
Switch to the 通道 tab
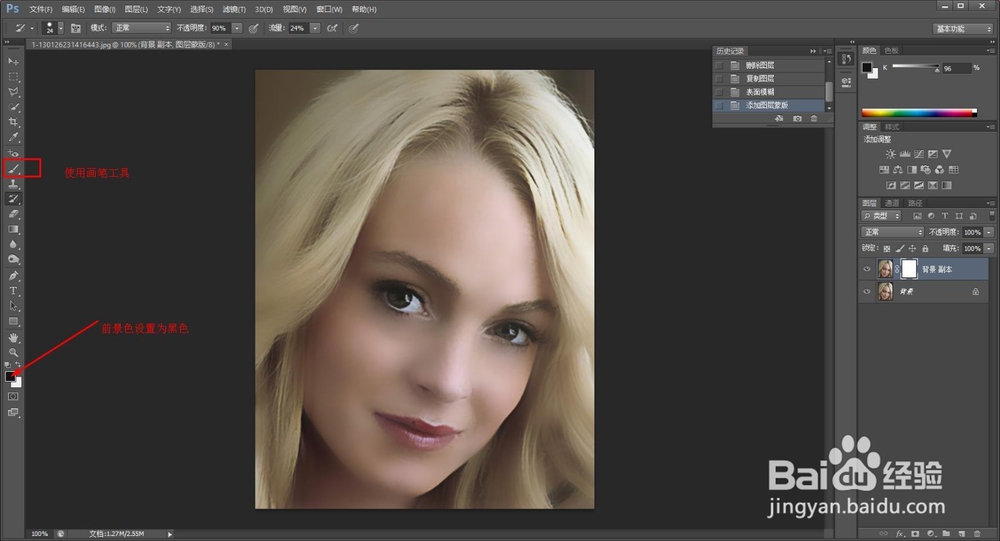point(892,203)
